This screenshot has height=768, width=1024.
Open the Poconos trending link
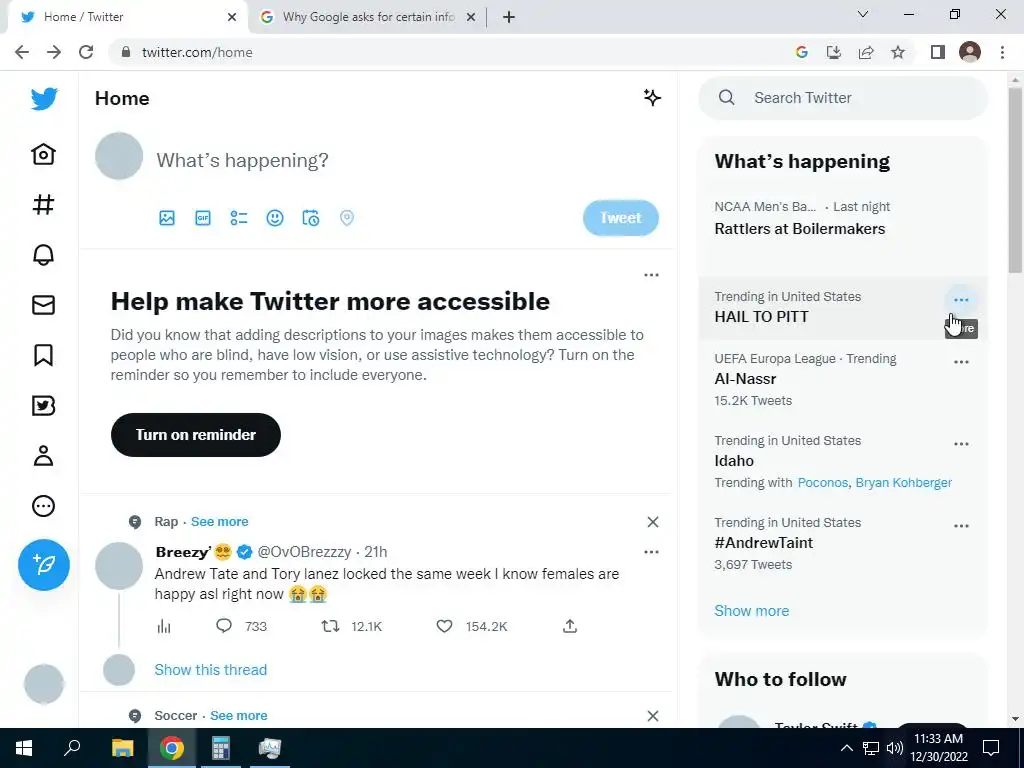tap(823, 483)
